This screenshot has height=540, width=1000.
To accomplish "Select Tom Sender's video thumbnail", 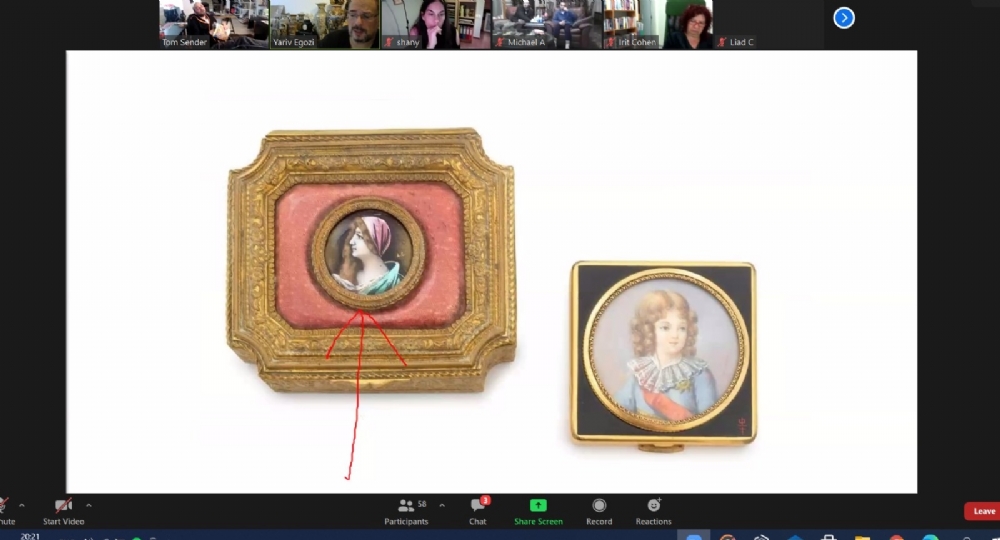I will [x=214, y=24].
